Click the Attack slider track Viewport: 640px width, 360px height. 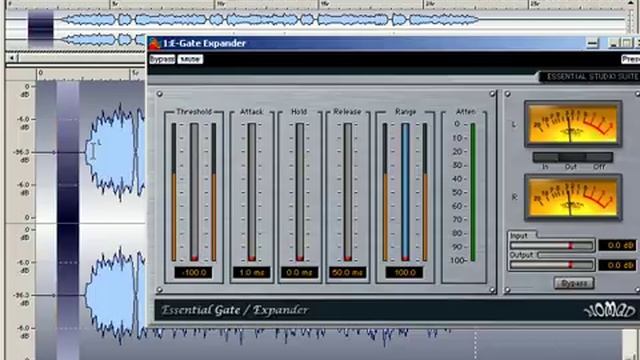[251, 192]
